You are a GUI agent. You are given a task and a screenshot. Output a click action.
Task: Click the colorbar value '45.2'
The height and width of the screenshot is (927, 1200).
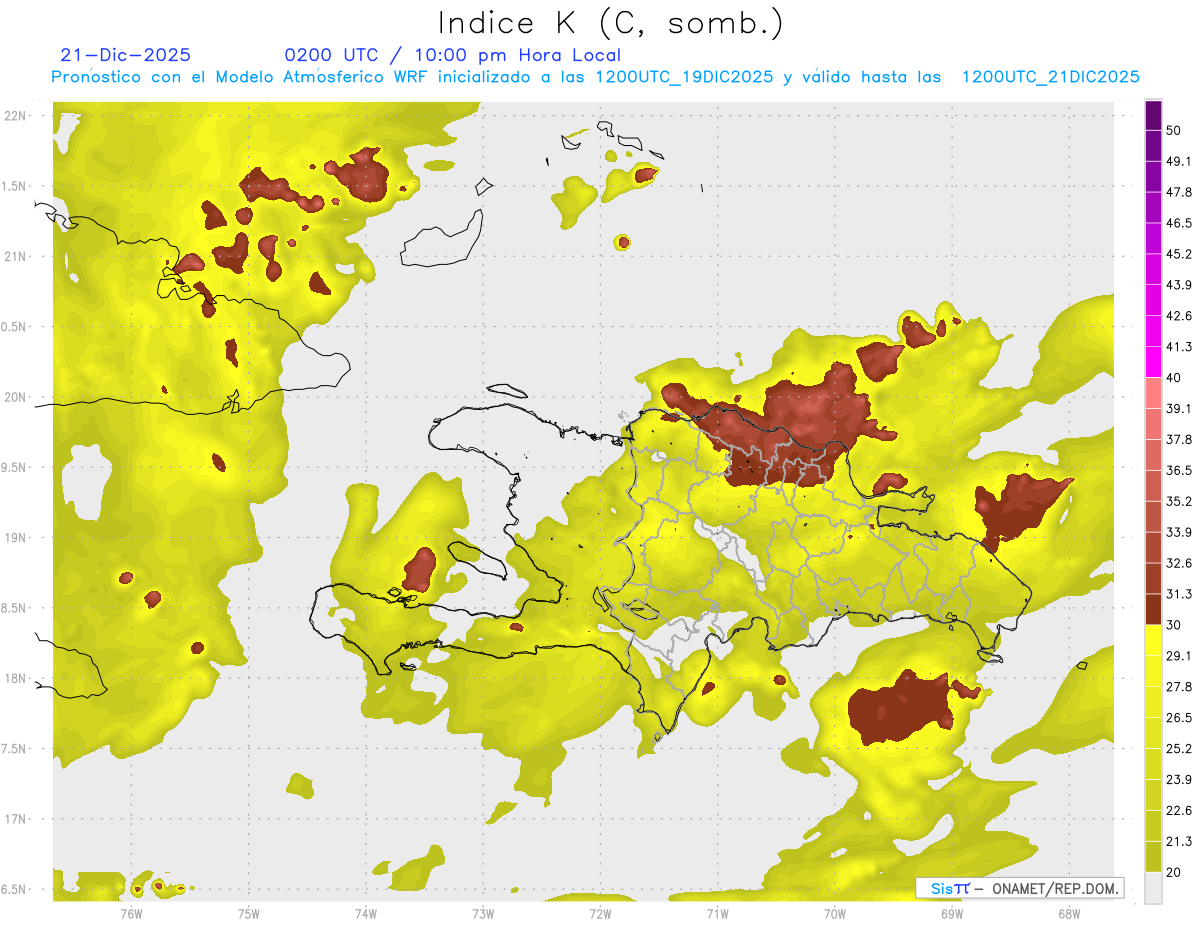tap(1179, 254)
